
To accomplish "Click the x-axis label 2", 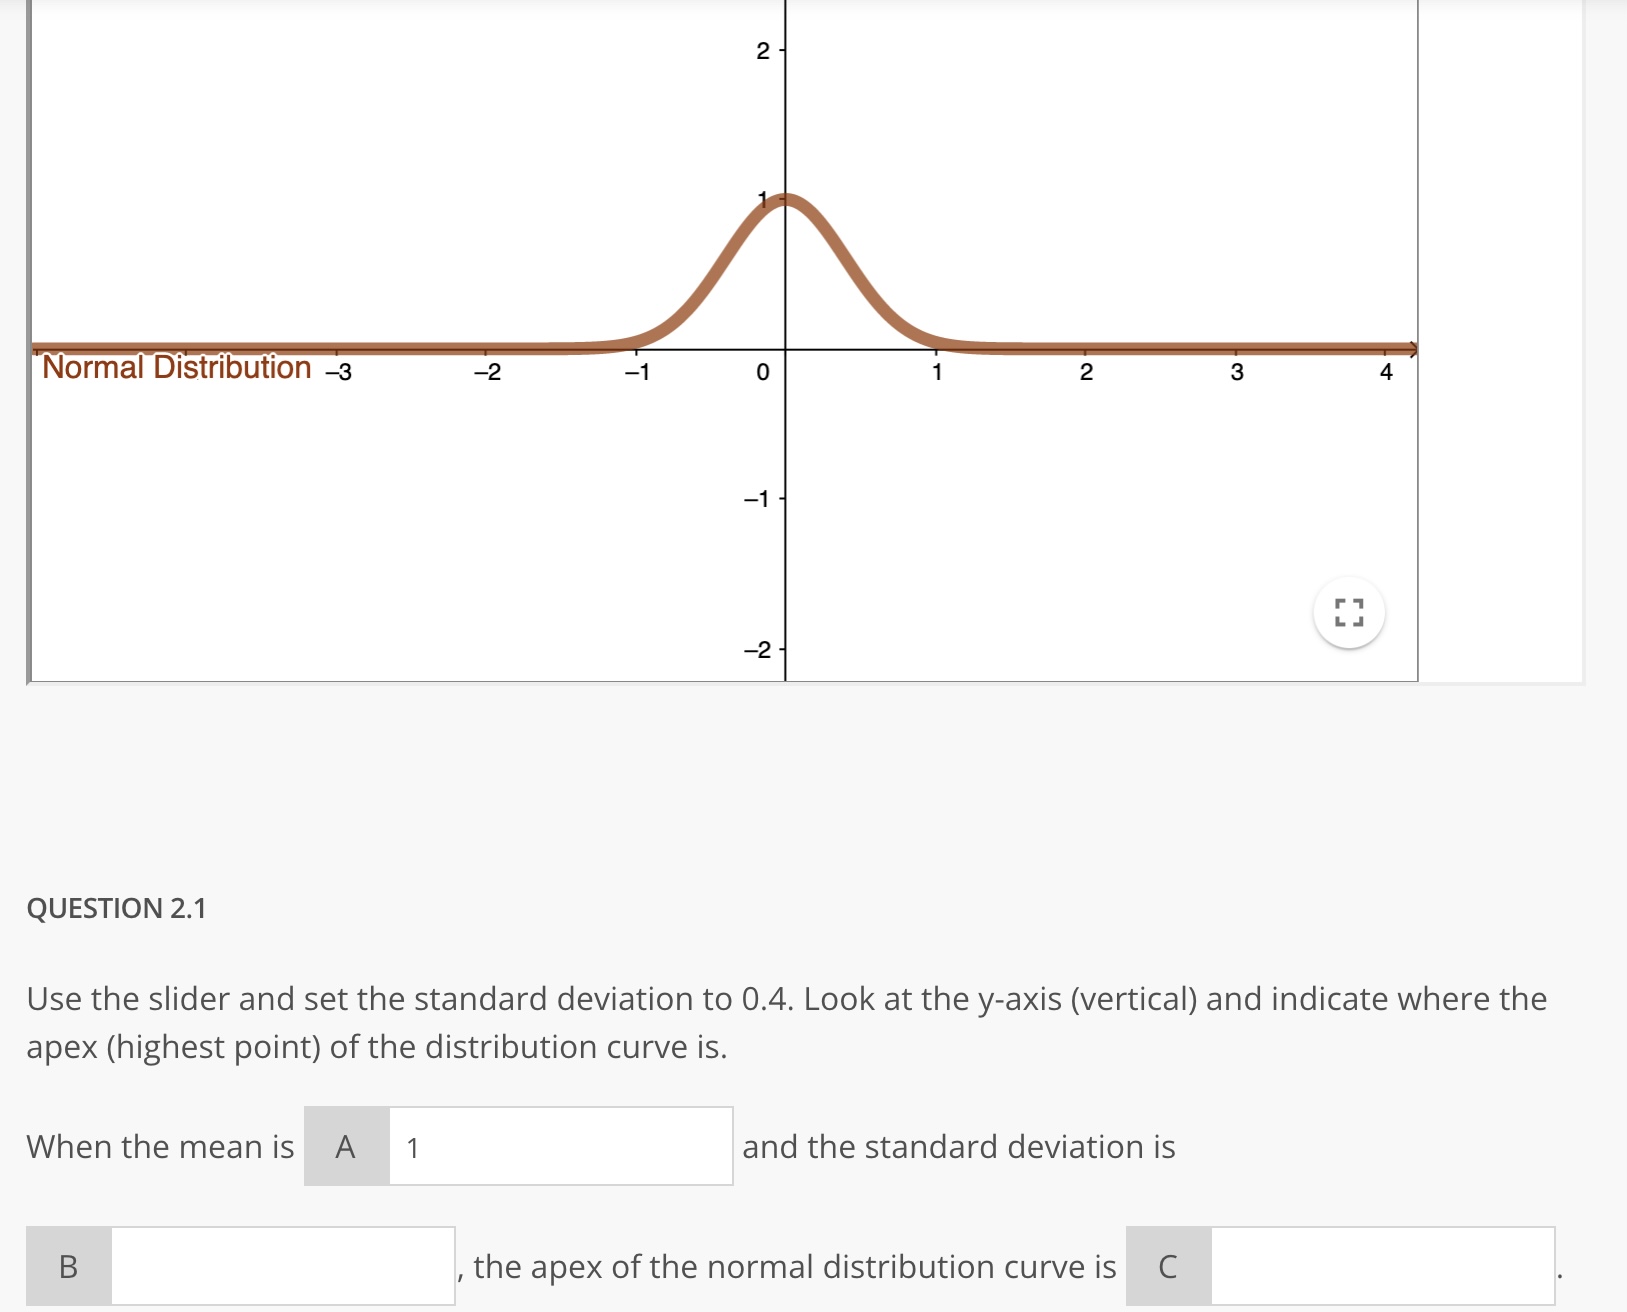I will [1086, 372].
